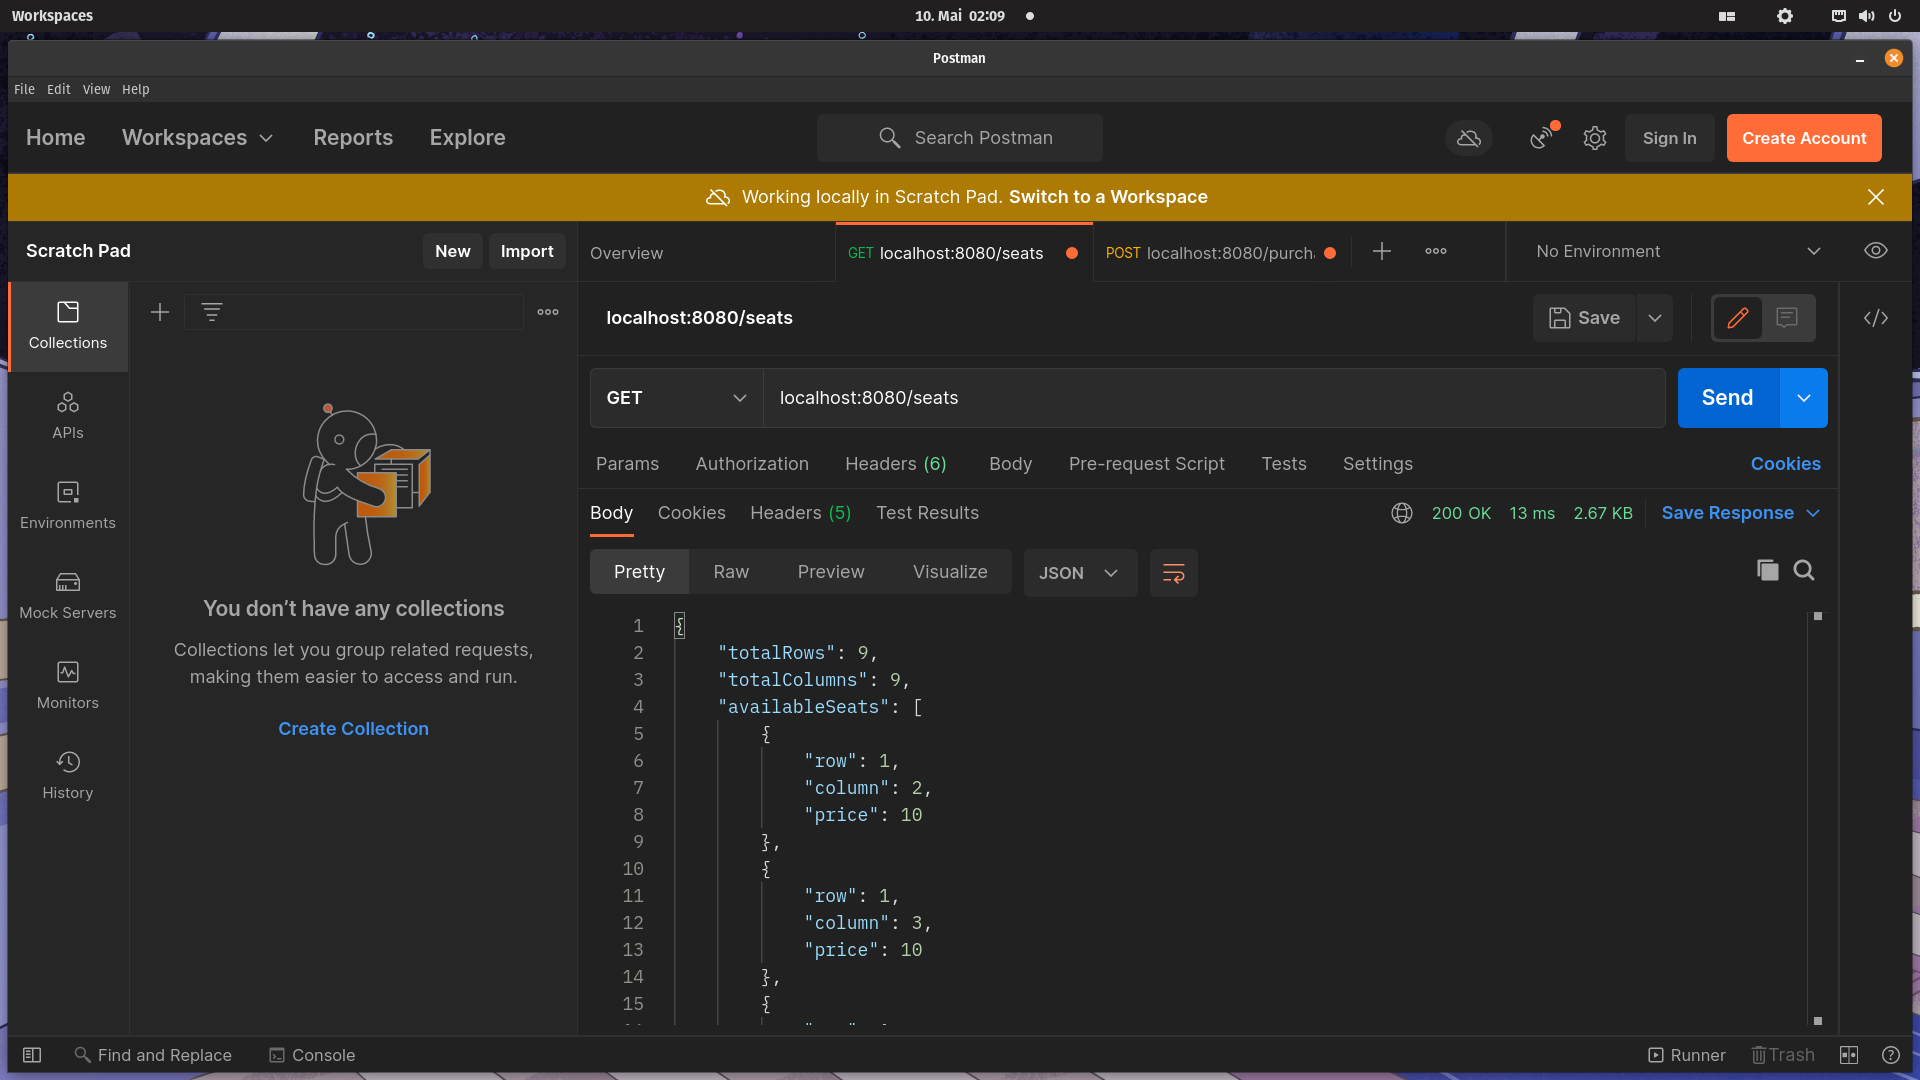Open the Monitors sidebar panel
Viewport: 1920px width, 1080px height.
(67, 685)
